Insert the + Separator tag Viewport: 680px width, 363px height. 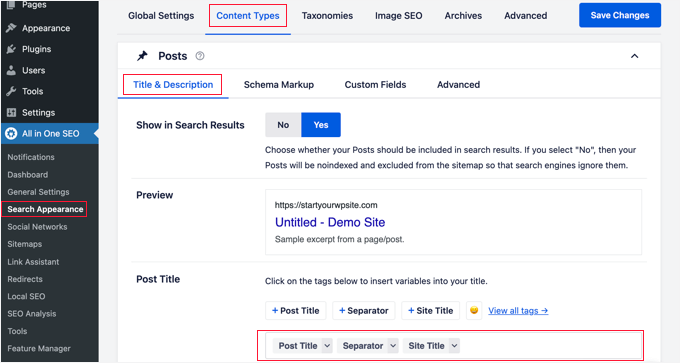coord(363,311)
